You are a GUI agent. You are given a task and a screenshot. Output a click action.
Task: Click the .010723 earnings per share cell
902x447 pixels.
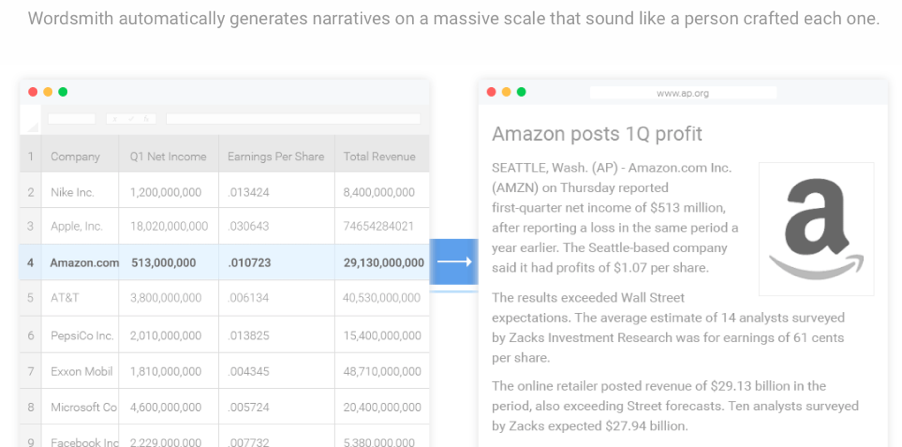[277, 262]
